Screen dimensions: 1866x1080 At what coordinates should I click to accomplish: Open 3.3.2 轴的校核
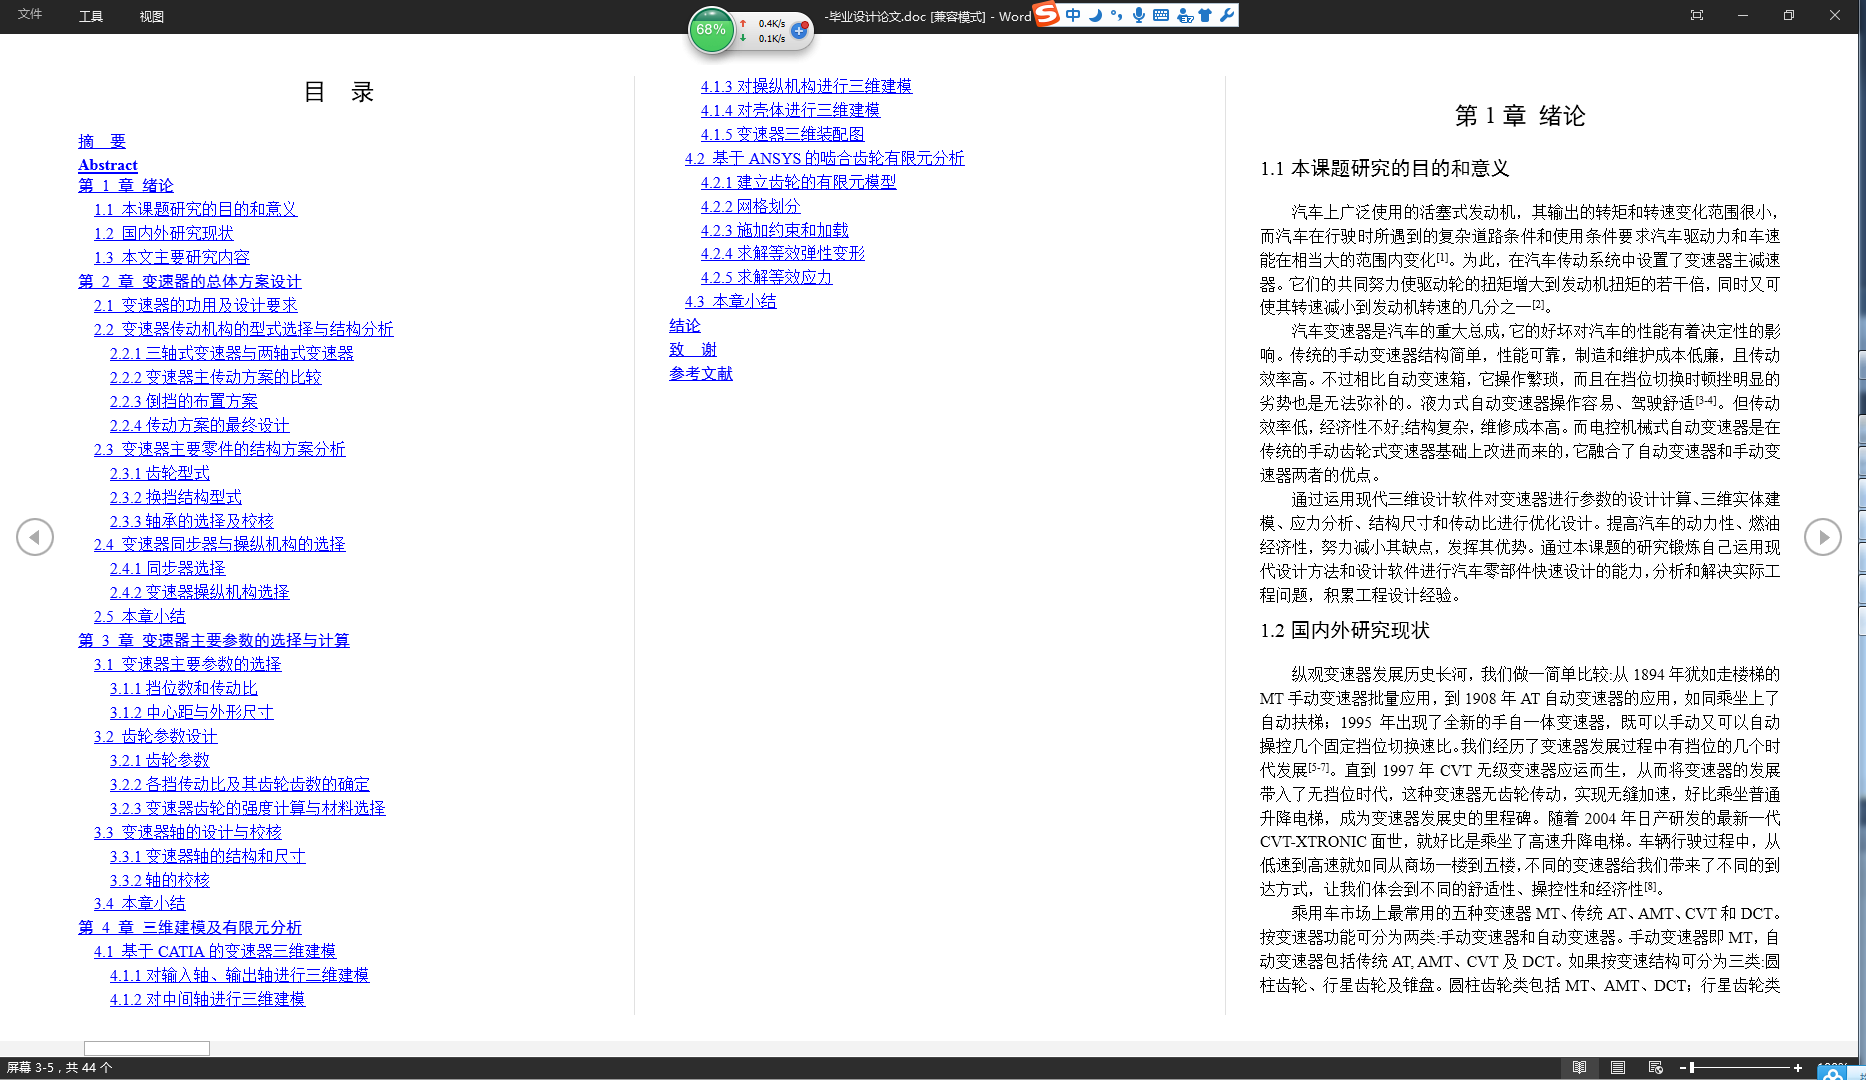click(x=160, y=880)
